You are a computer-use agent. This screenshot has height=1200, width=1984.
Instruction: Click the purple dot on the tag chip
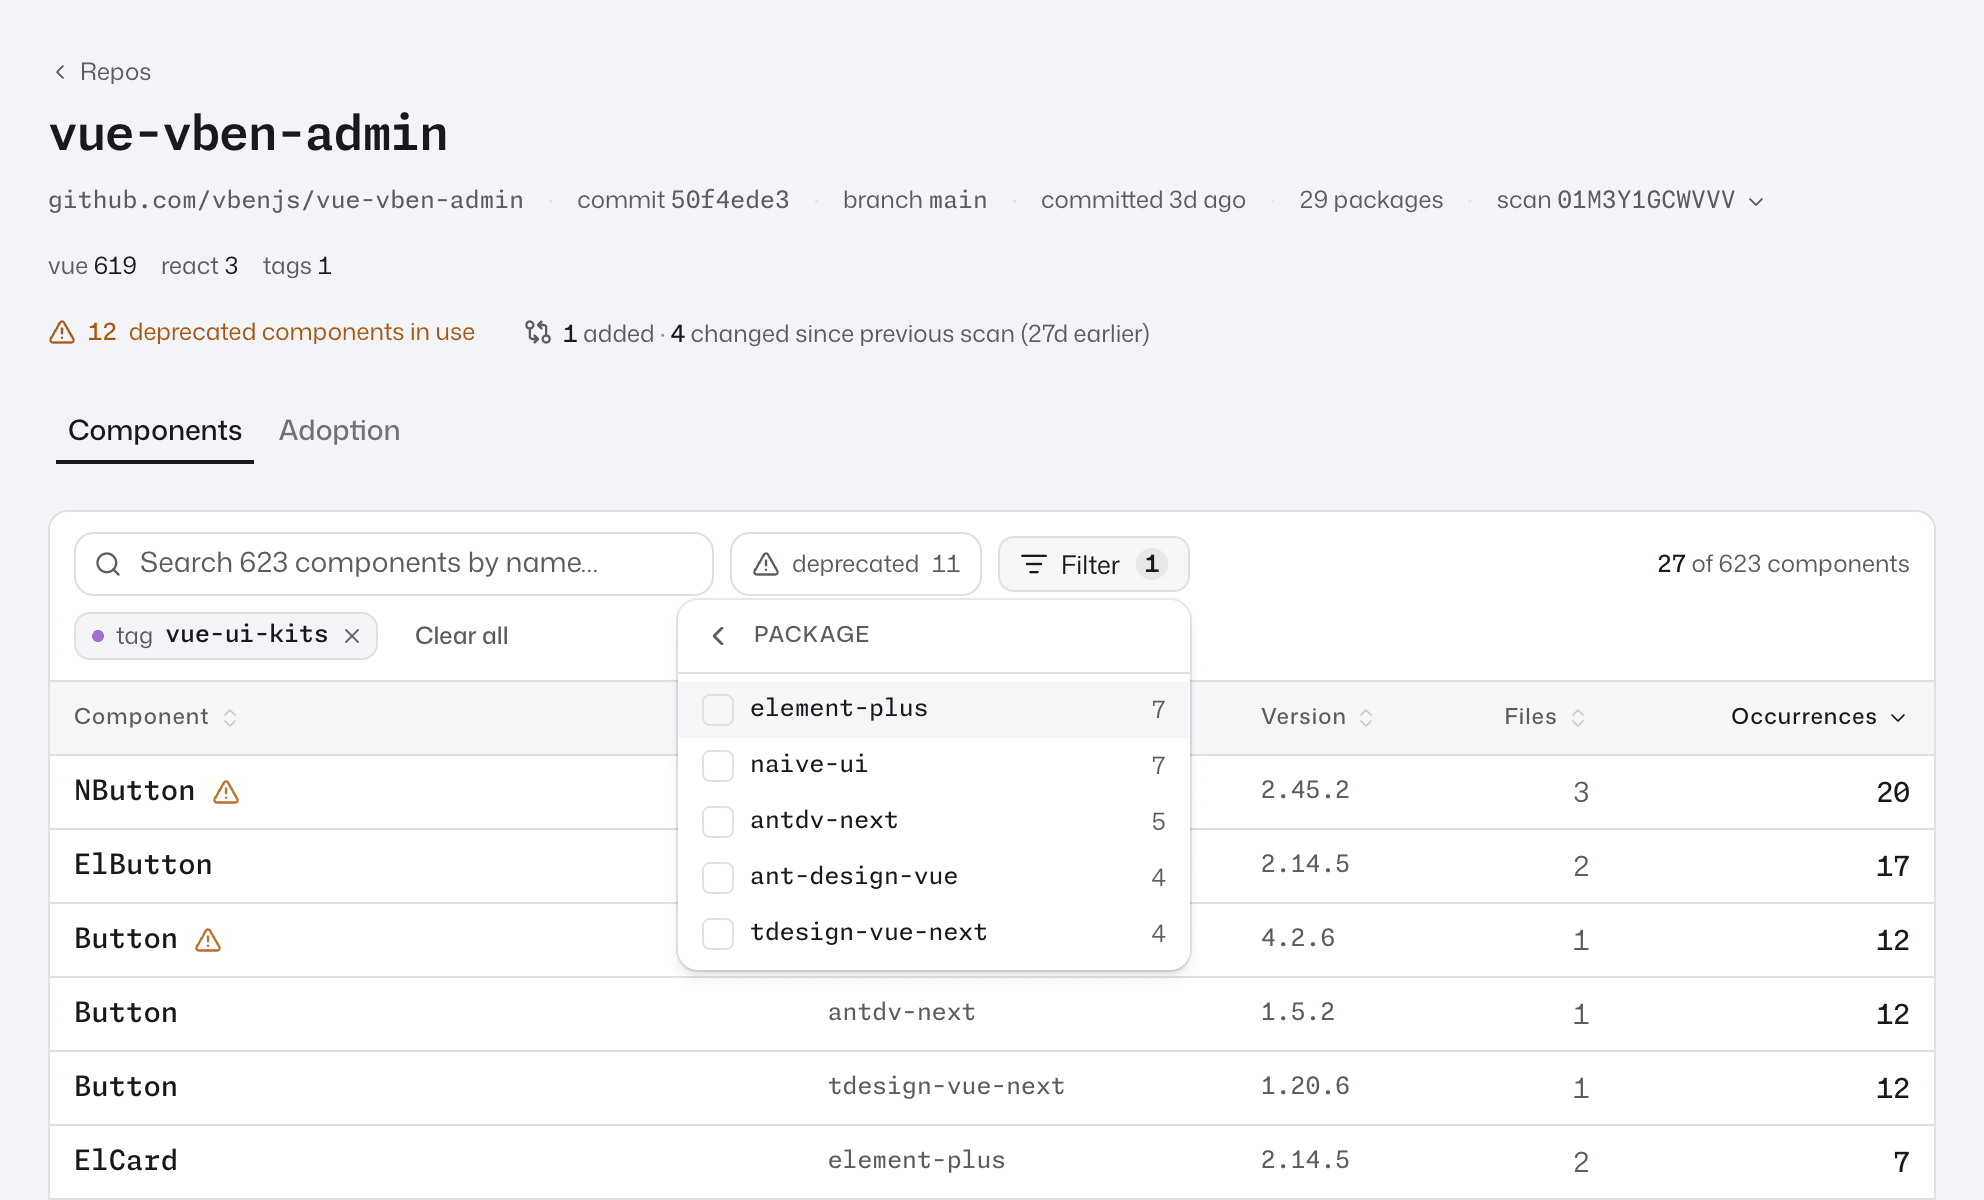98,636
